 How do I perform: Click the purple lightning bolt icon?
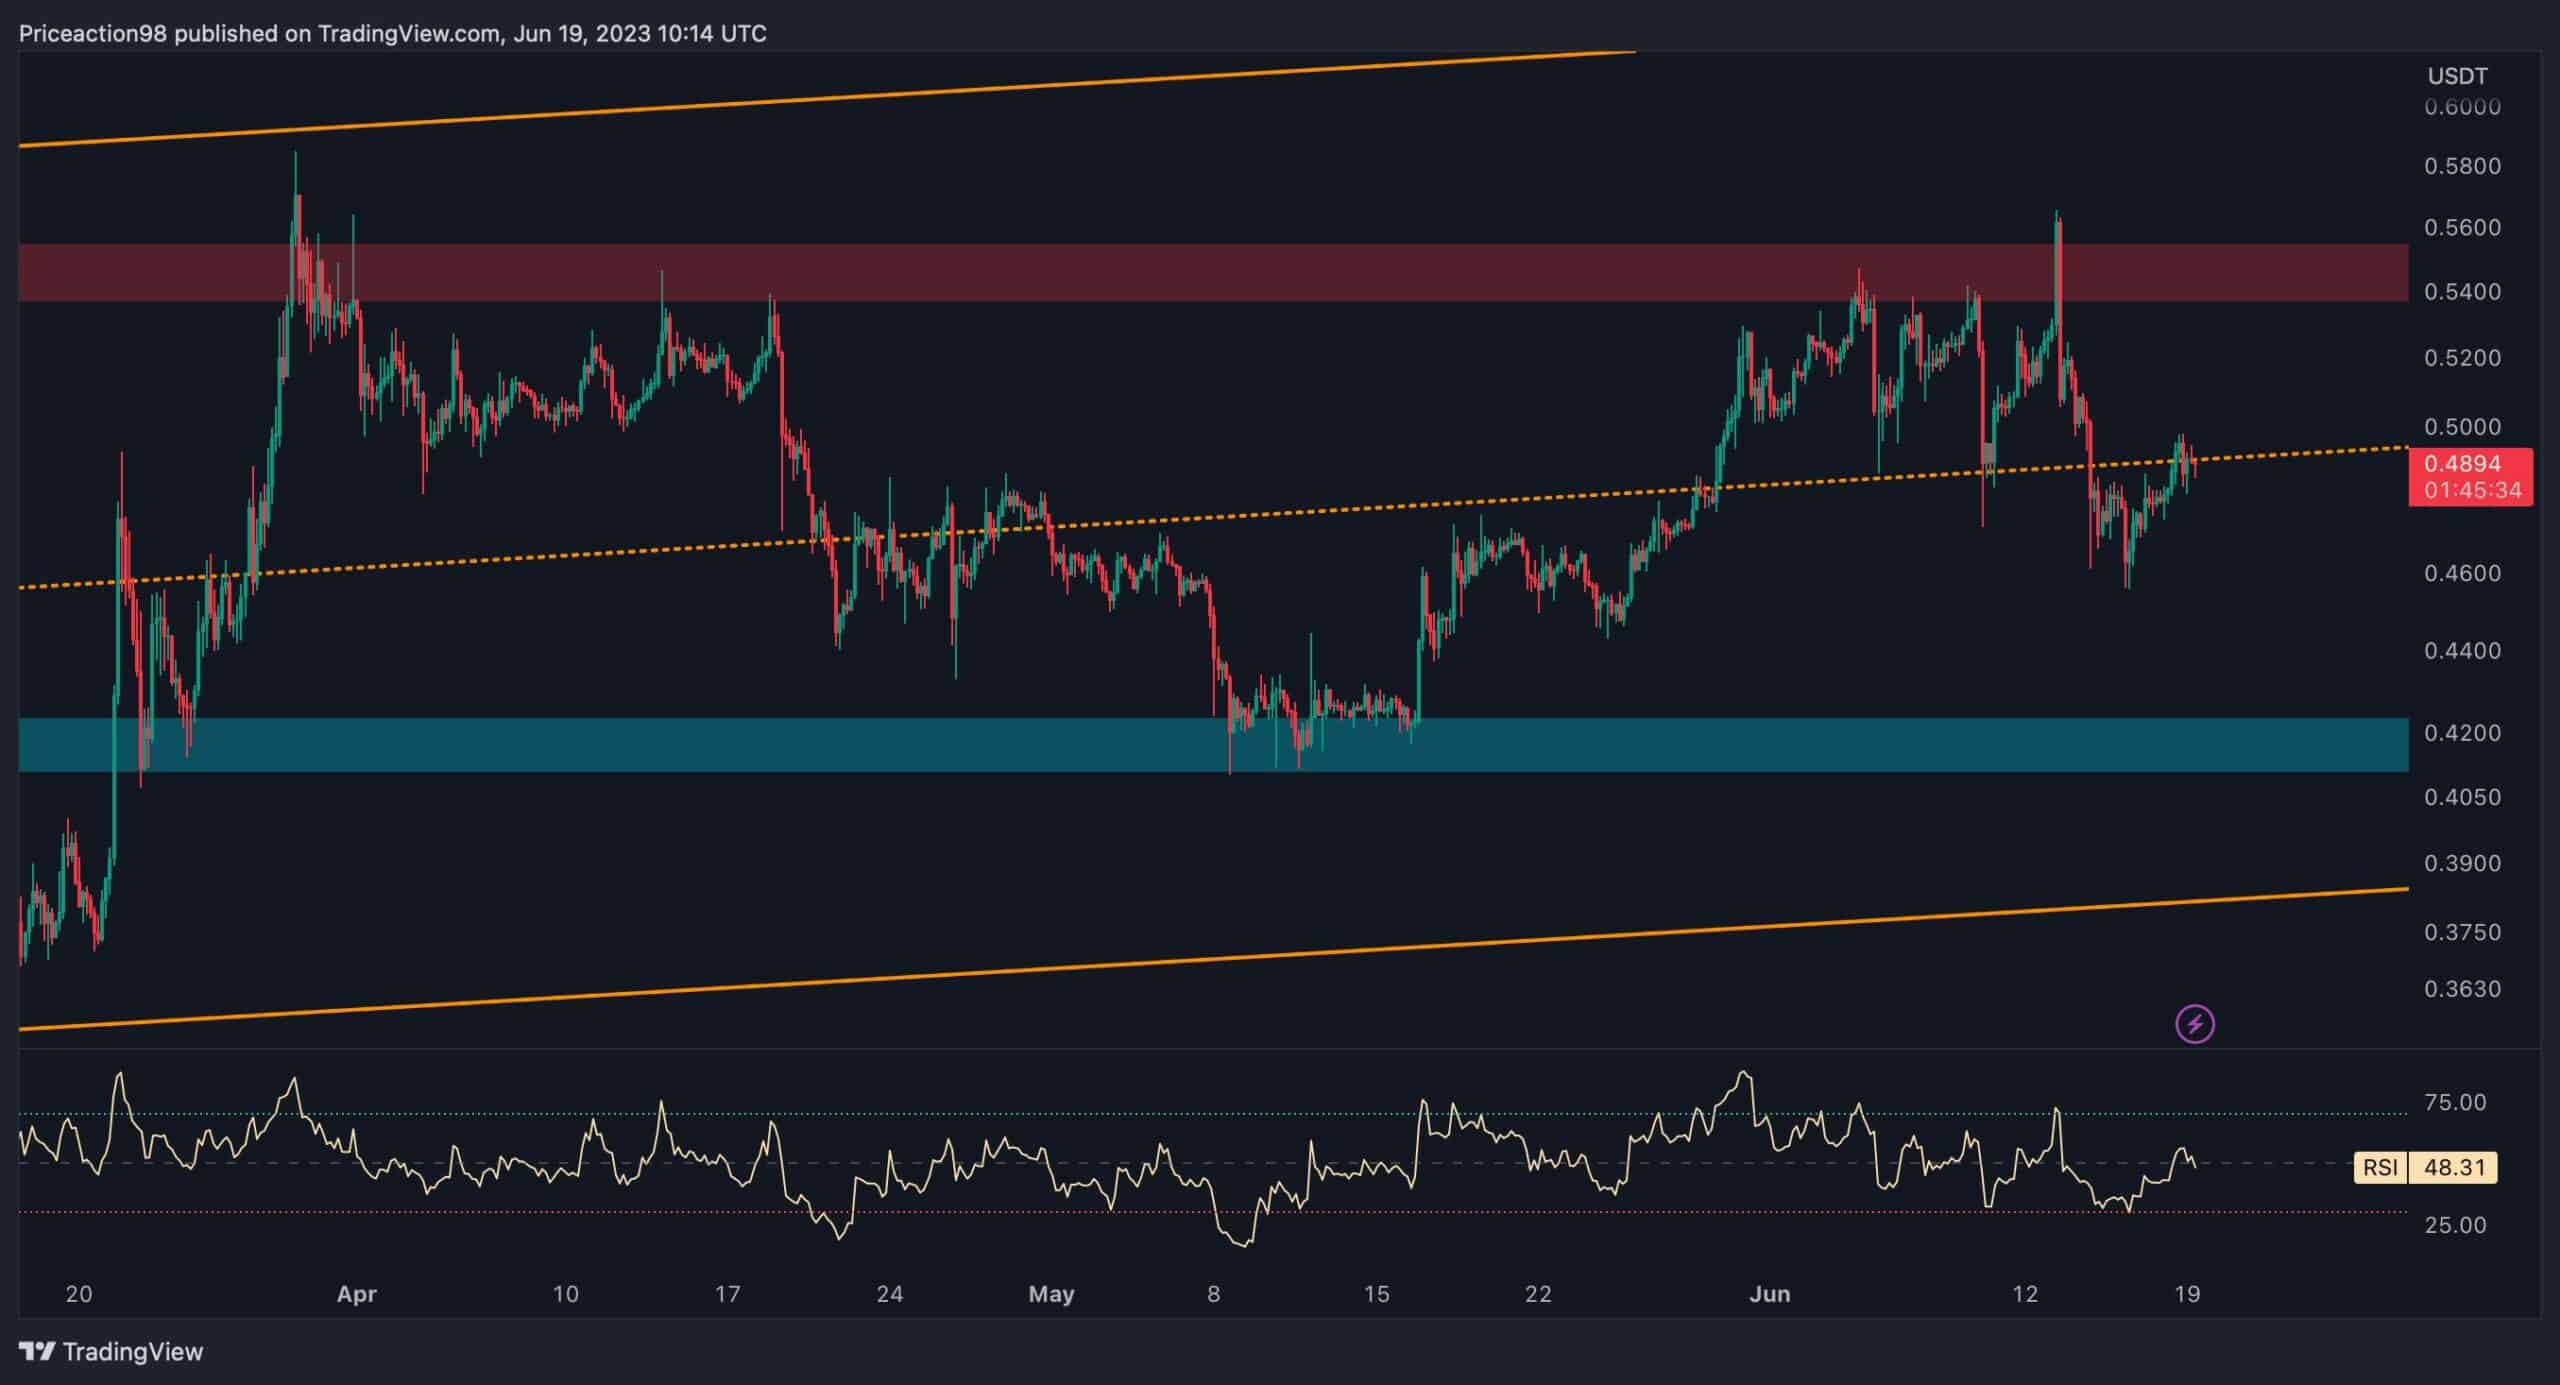2195,1024
